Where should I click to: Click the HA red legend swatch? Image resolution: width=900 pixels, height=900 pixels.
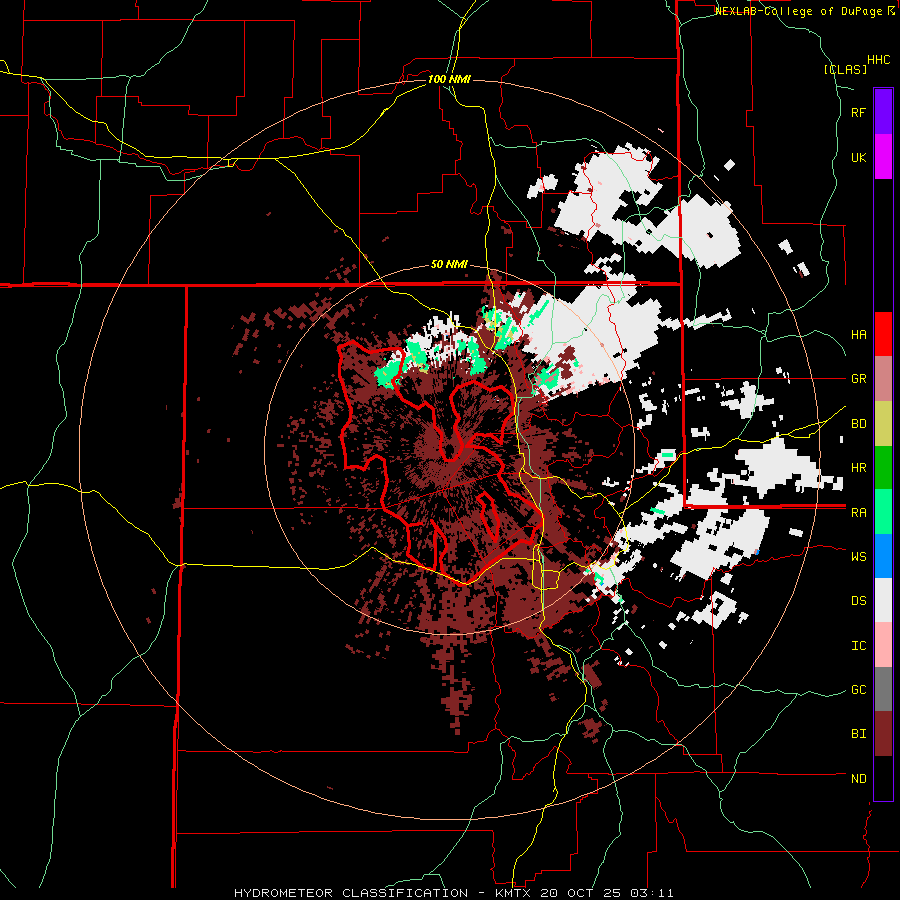883,334
